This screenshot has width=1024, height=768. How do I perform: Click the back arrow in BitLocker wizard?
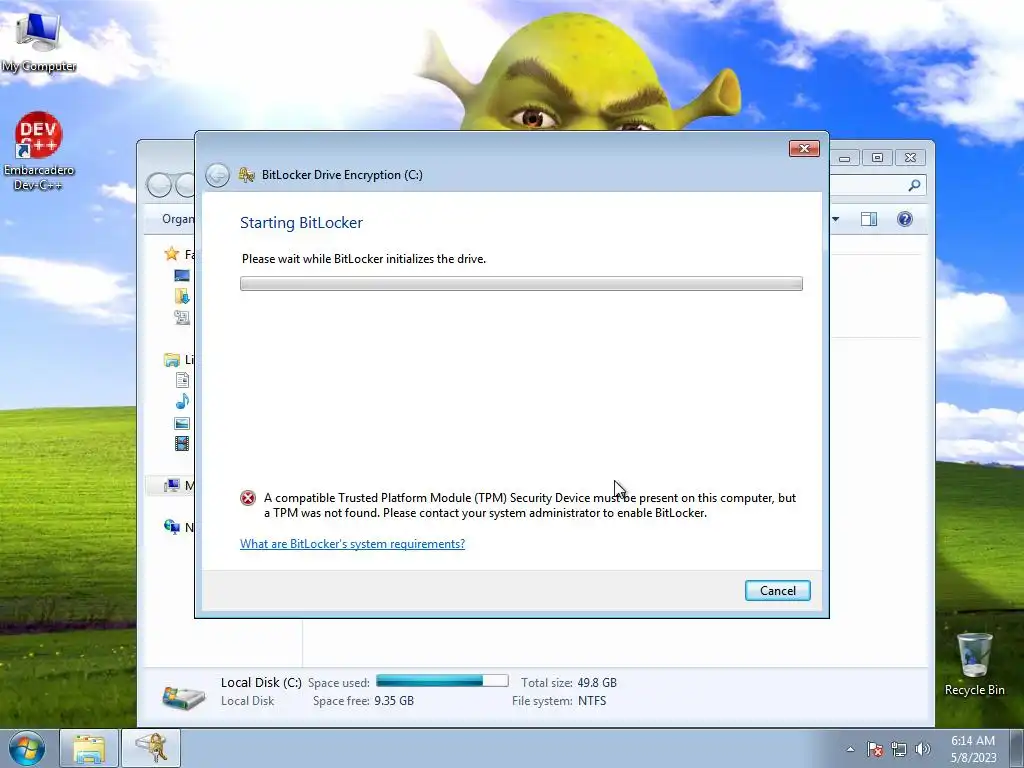click(217, 175)
